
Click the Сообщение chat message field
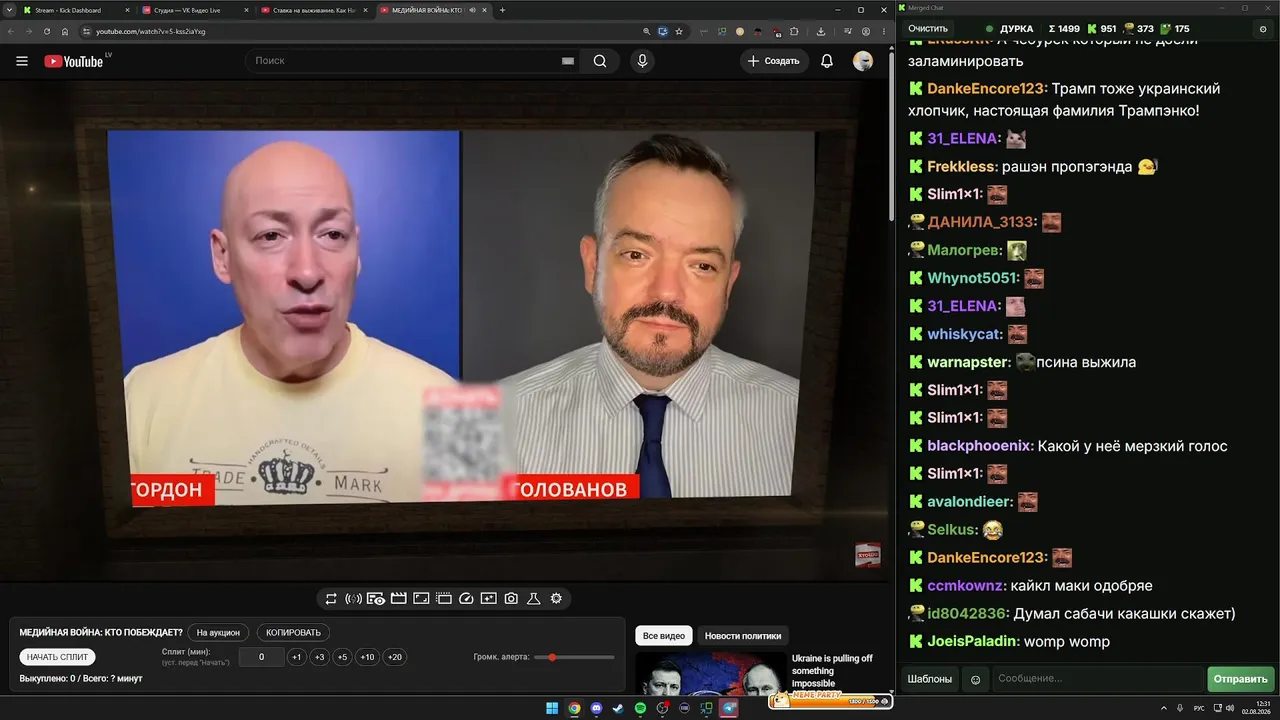pos(1097,679)
